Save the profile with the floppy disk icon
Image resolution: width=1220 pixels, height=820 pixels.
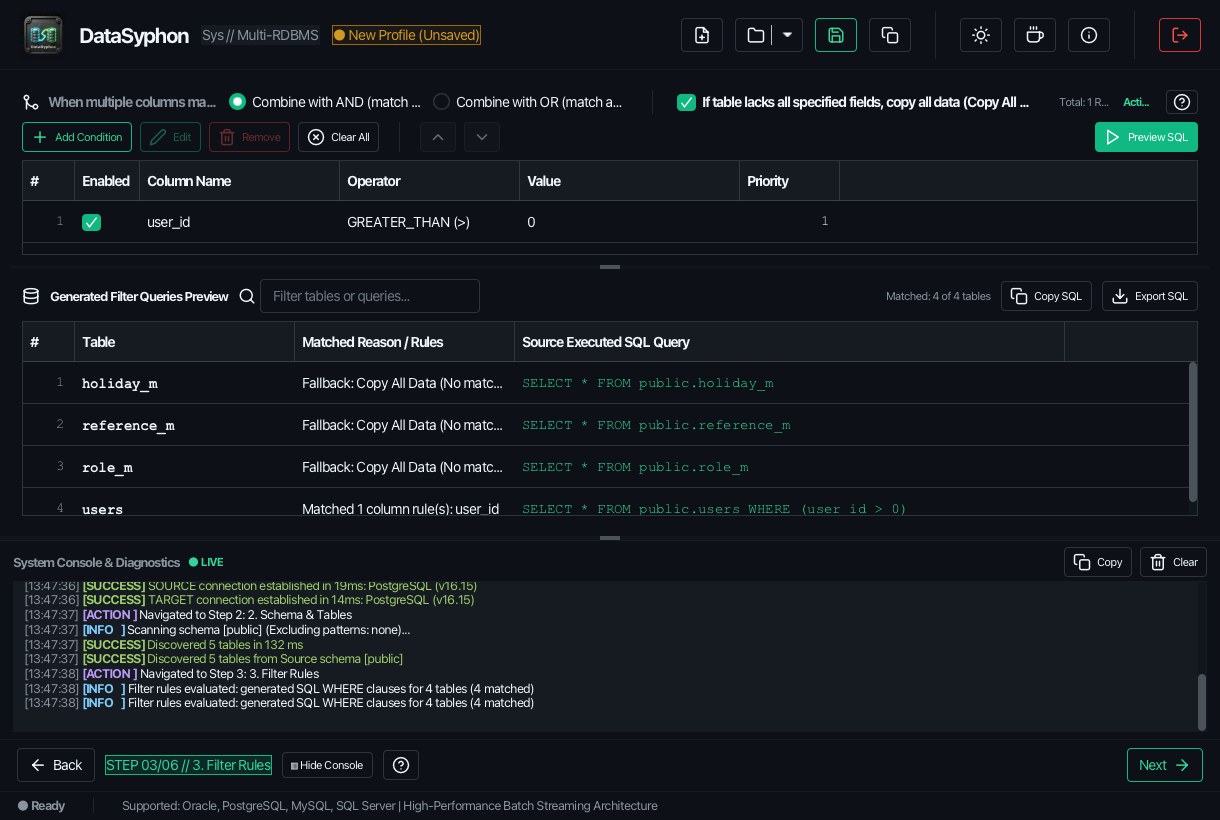point(836,35)
